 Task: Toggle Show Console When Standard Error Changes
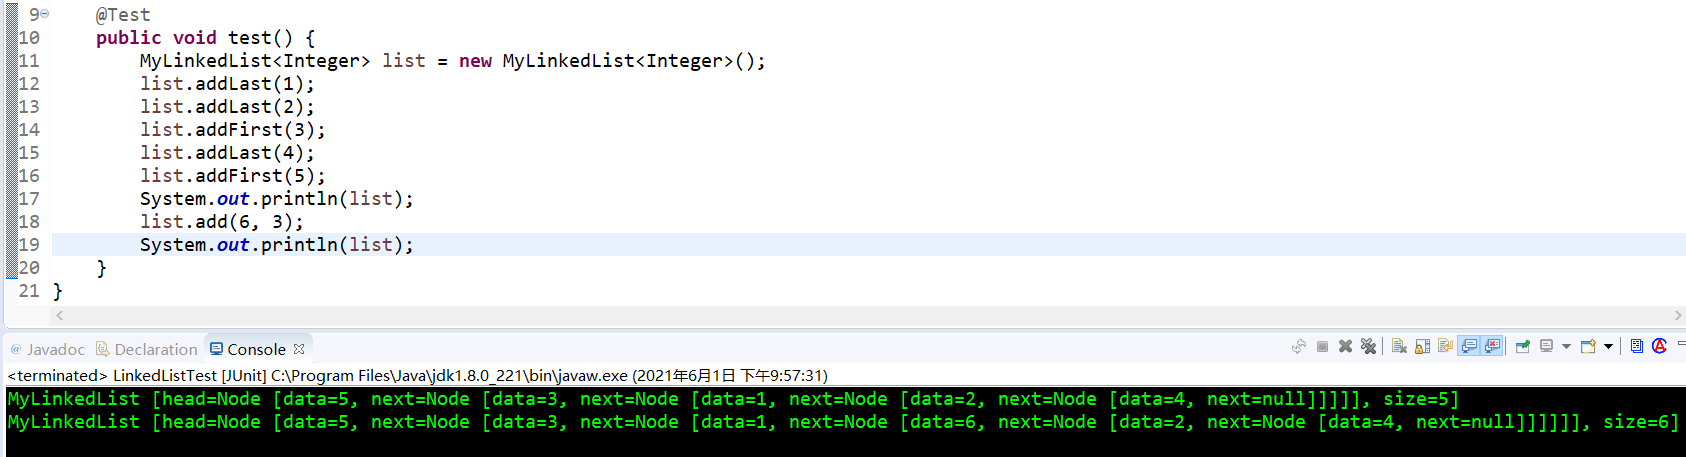[x=1492, y=346]
